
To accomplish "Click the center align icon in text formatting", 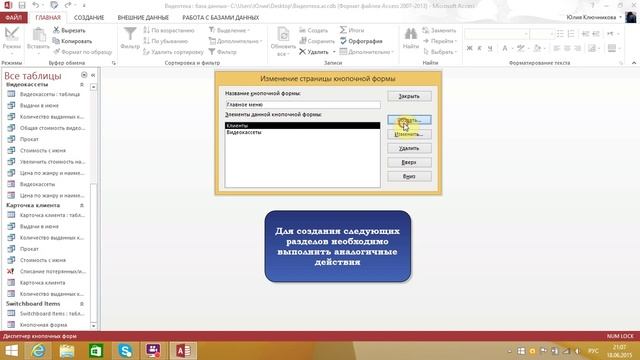I will 567,48.
